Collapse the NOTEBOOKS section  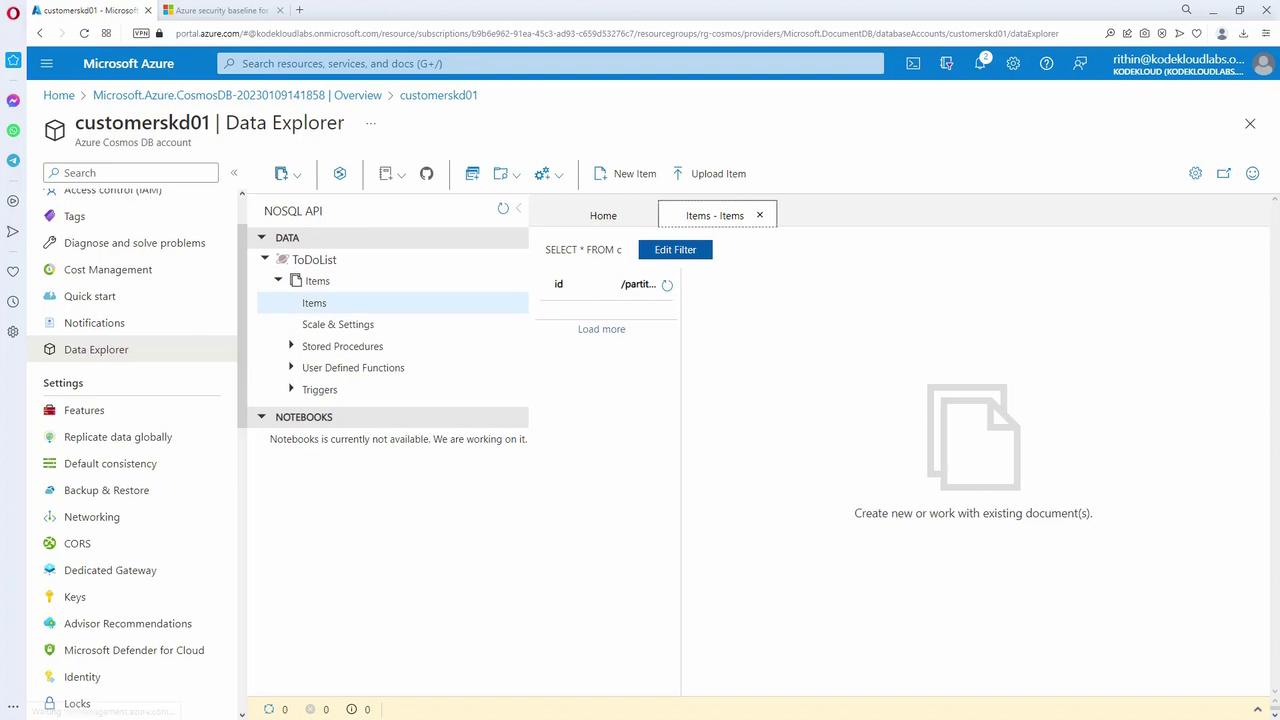[x=262, y=417]
